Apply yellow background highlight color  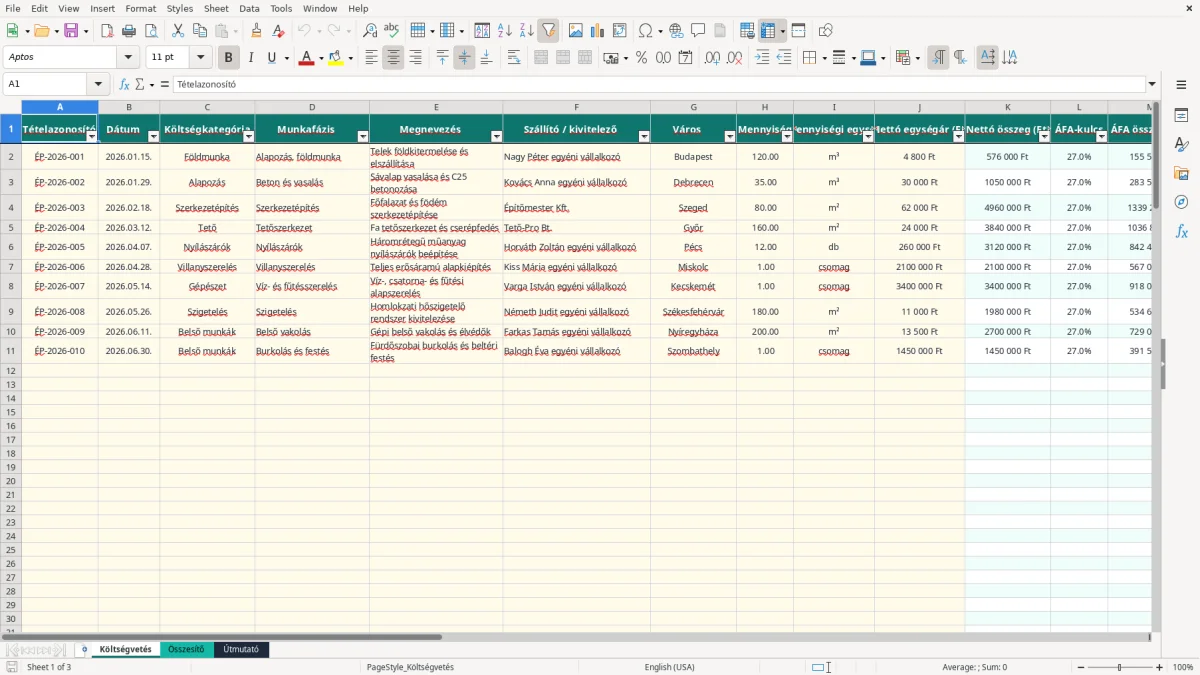coord(335,58)
